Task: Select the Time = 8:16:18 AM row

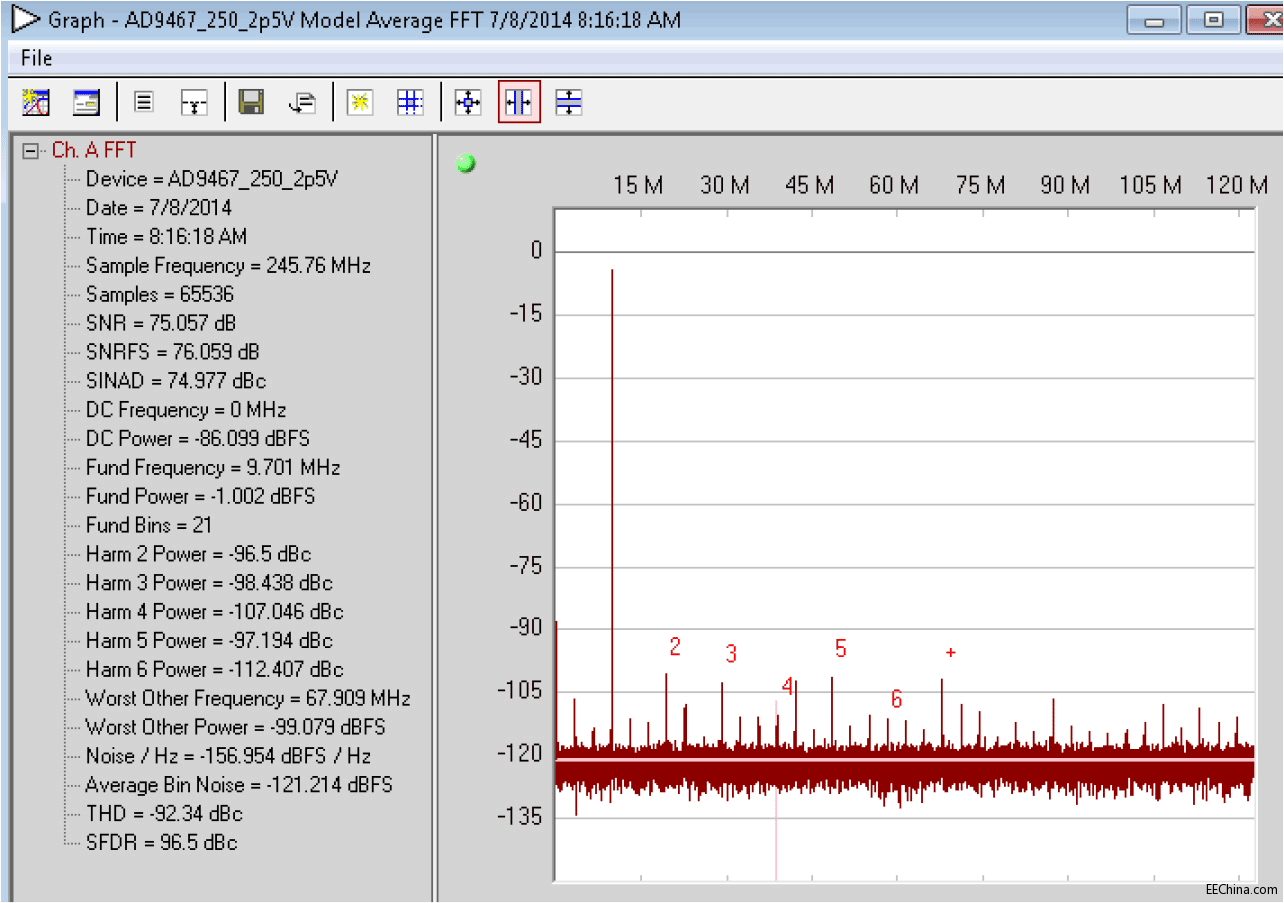Action: [x=166, y=237]
